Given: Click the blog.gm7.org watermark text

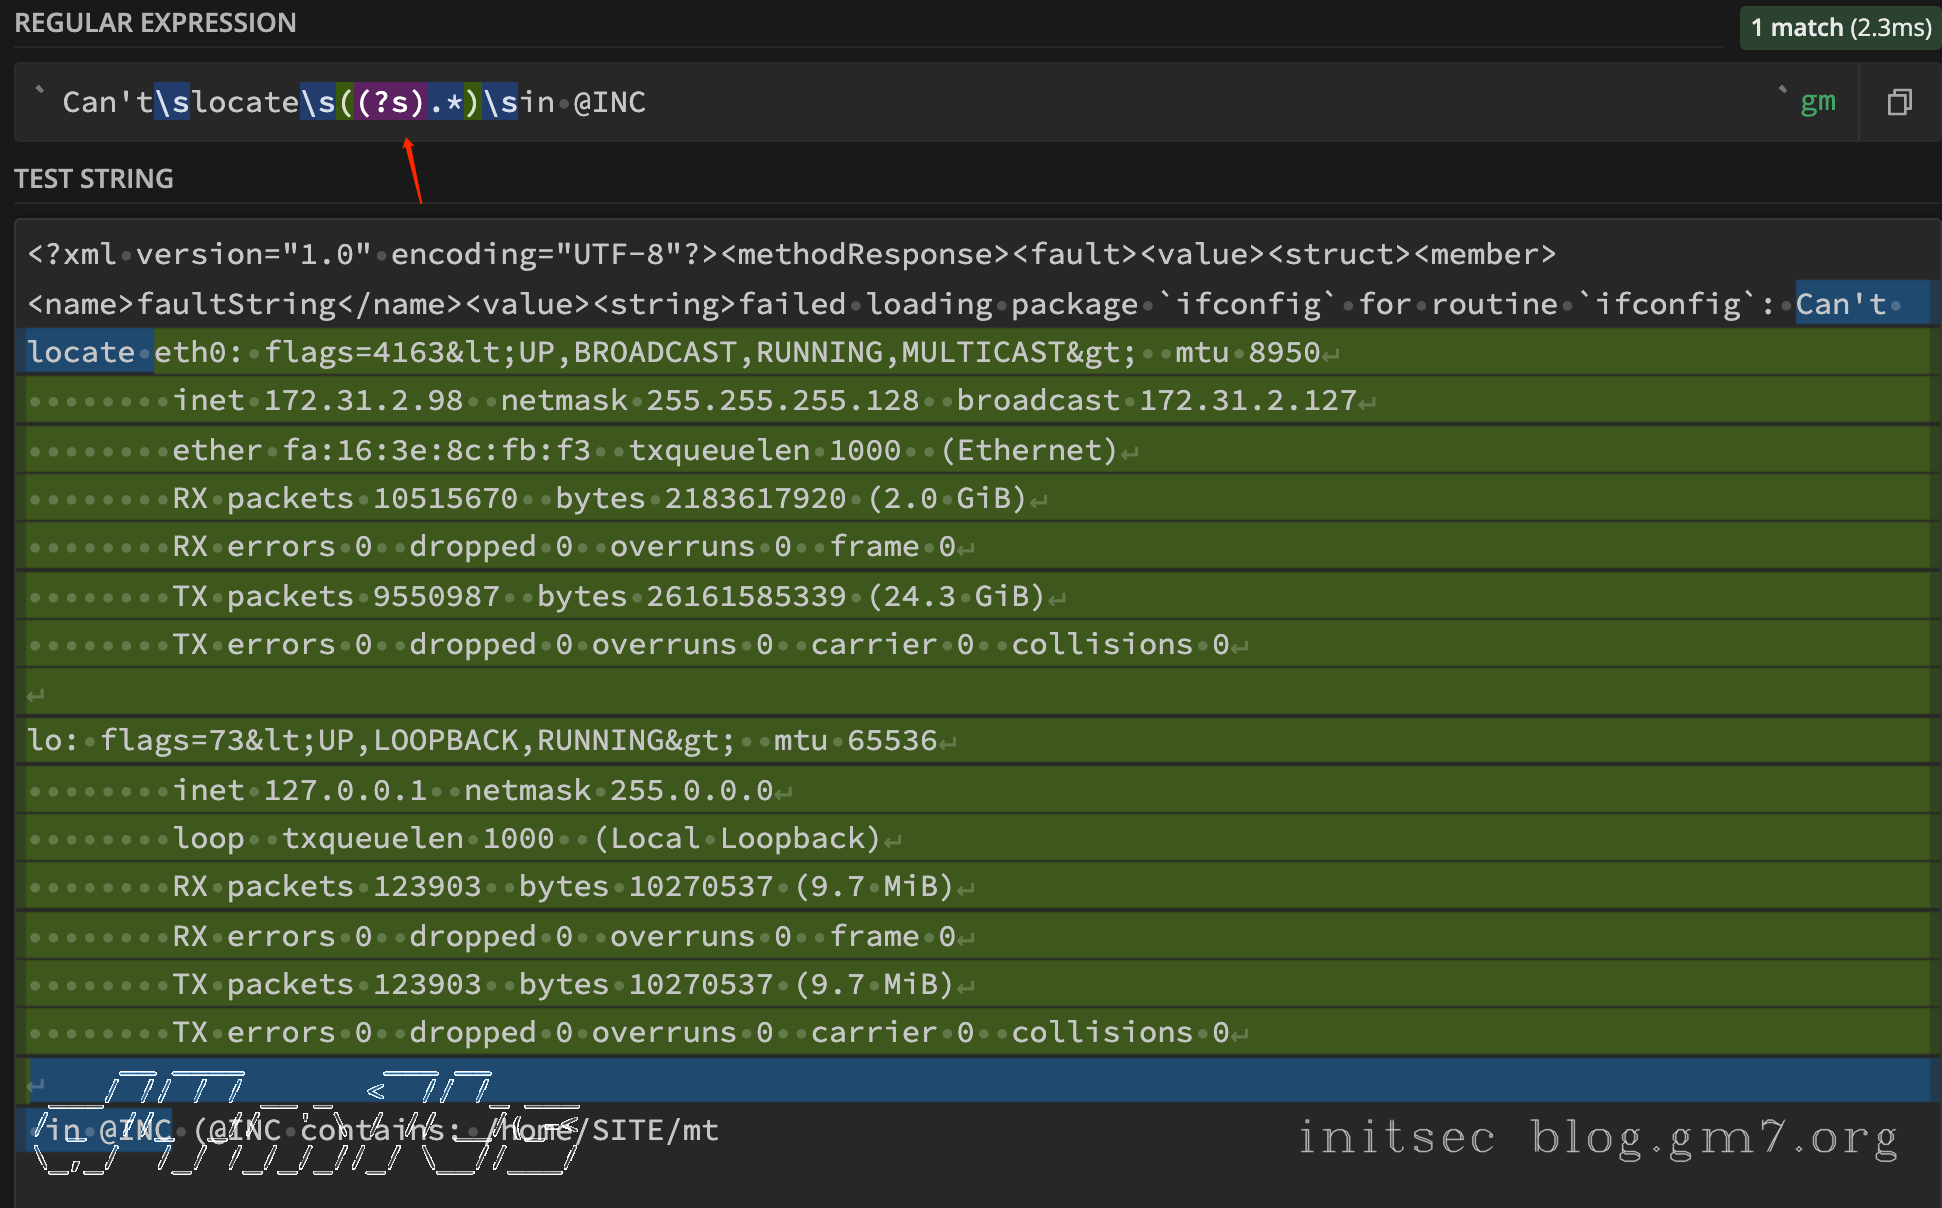Looking at the screenshot, I should coord(1713,1138).
